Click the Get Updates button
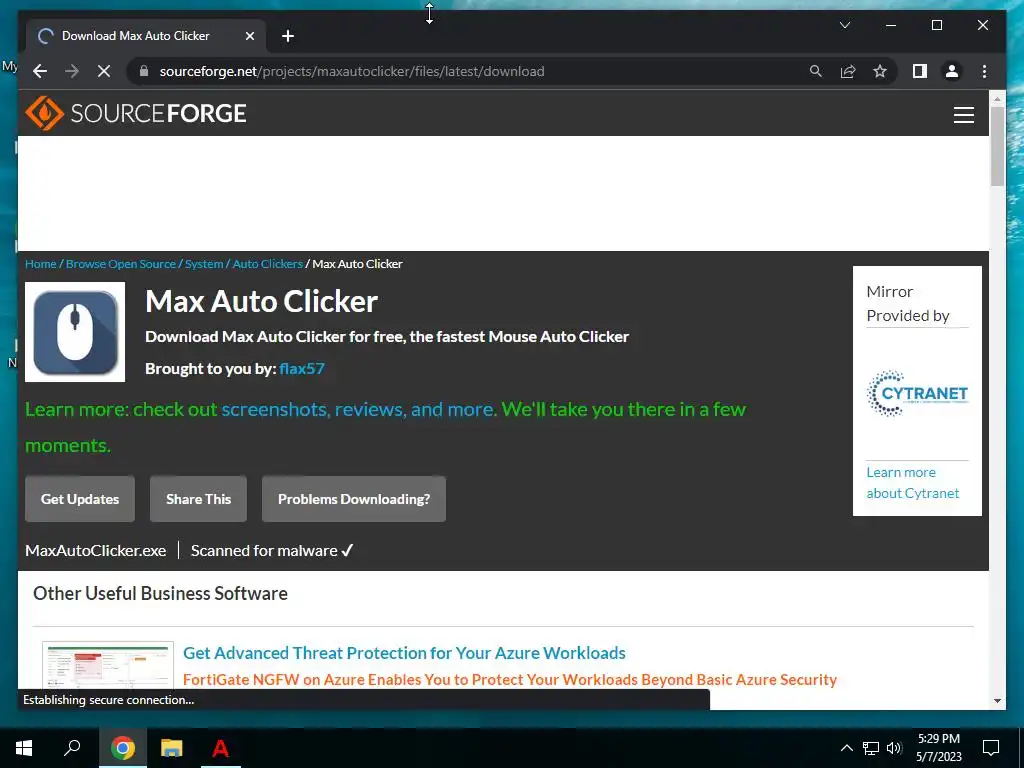Viewport: 1024px width, 768px height. pyautogui.click(x=80, y=499)
